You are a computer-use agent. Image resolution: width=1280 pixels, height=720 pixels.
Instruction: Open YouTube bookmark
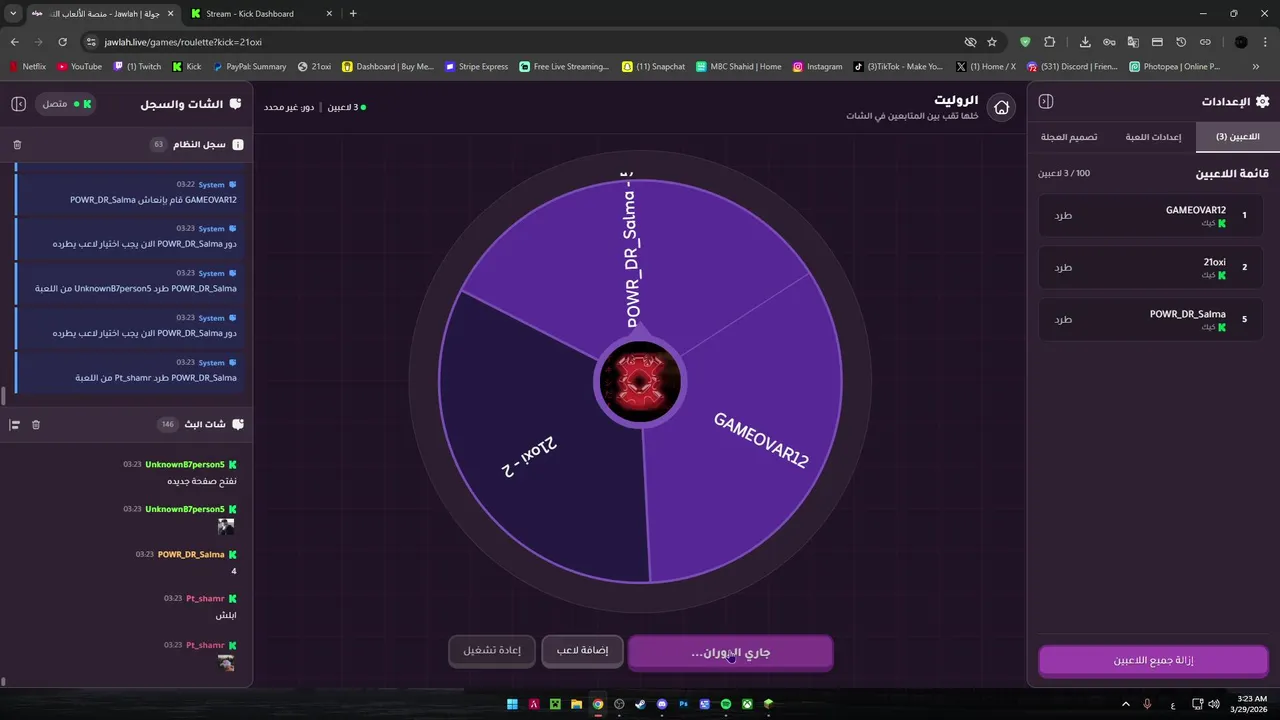[79, 66]
